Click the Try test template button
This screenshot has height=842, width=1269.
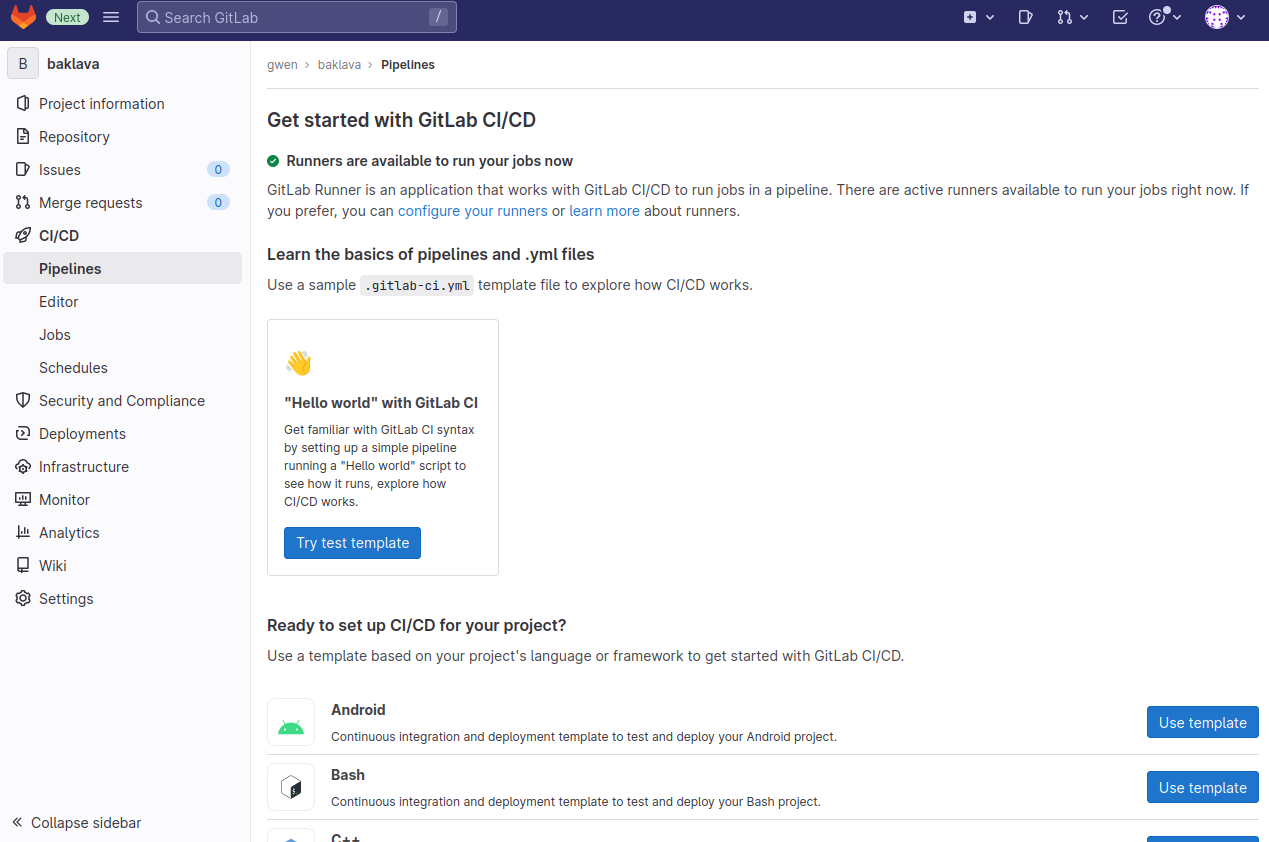point(352,543)
